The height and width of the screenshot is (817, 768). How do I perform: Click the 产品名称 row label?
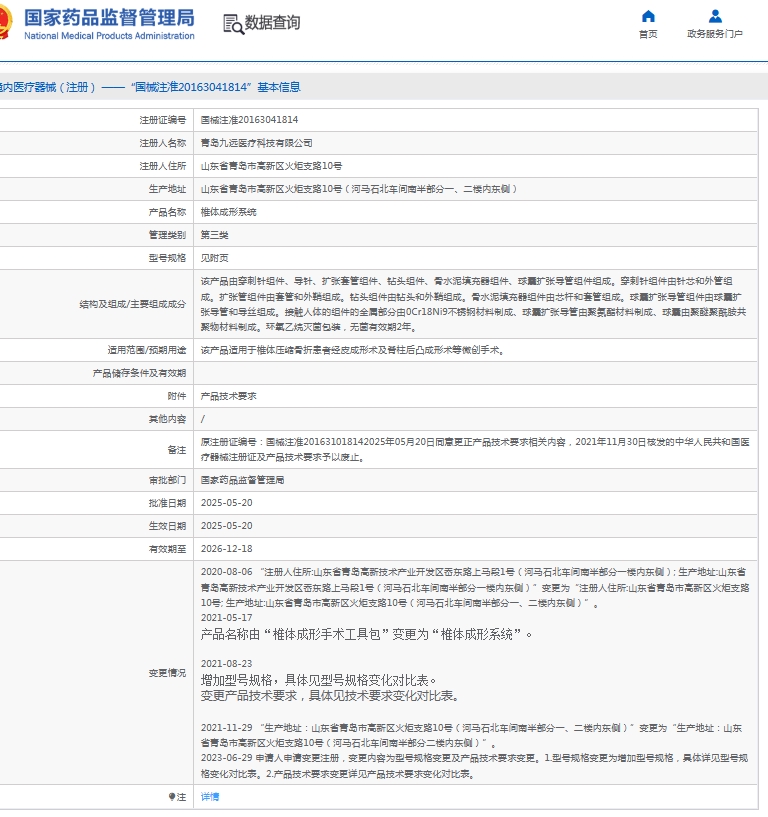[x=167, y=212]
